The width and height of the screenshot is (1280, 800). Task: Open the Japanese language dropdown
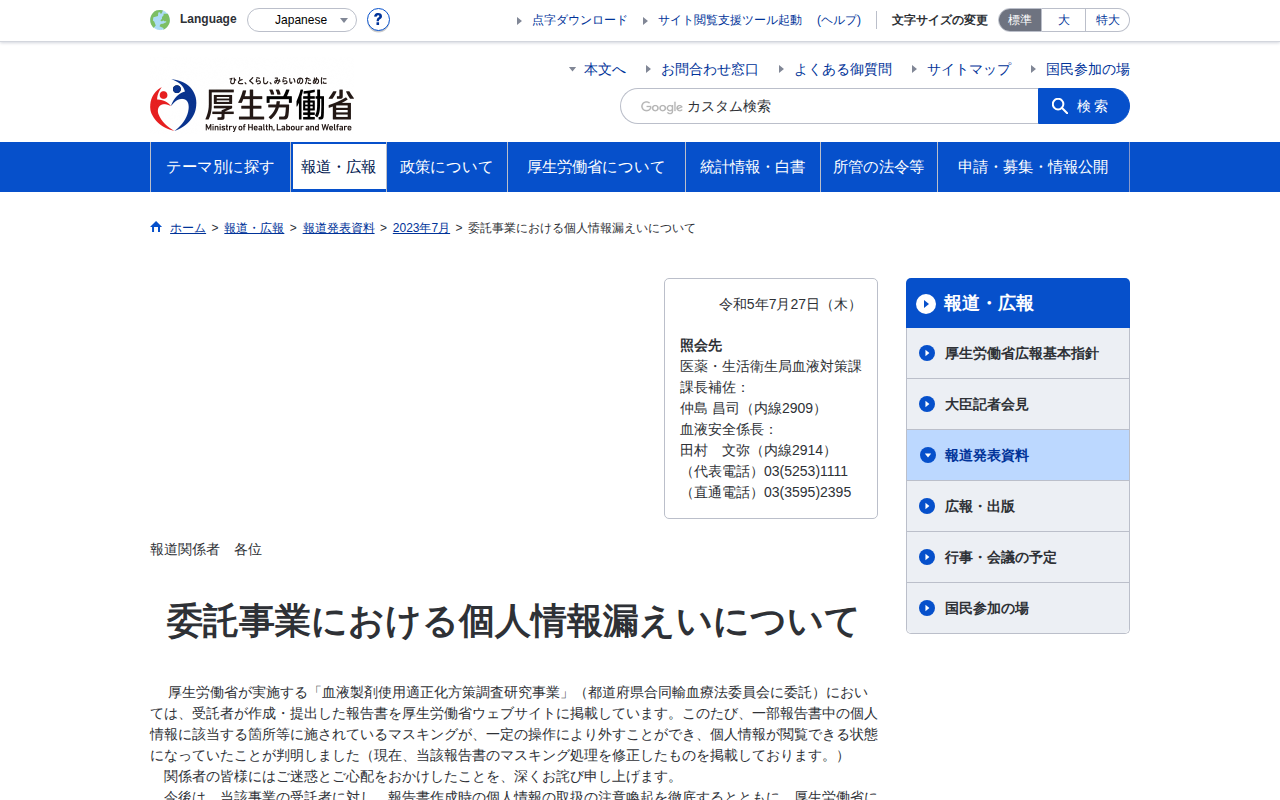click(x=302, y=20)
